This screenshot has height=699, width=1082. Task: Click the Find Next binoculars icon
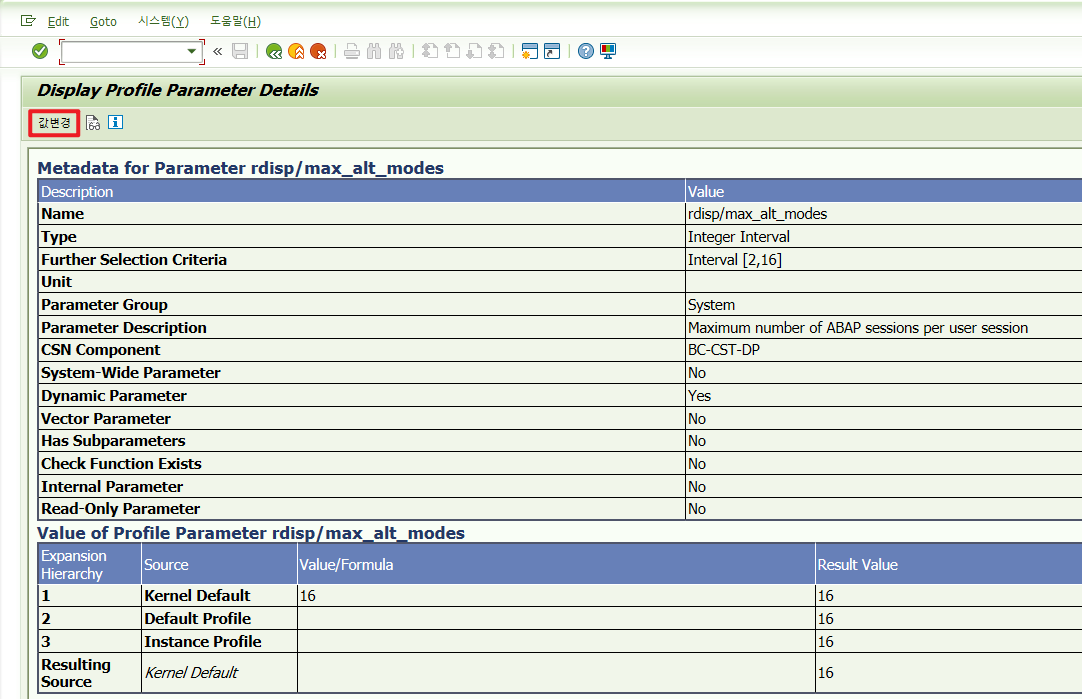click(396, 51)
